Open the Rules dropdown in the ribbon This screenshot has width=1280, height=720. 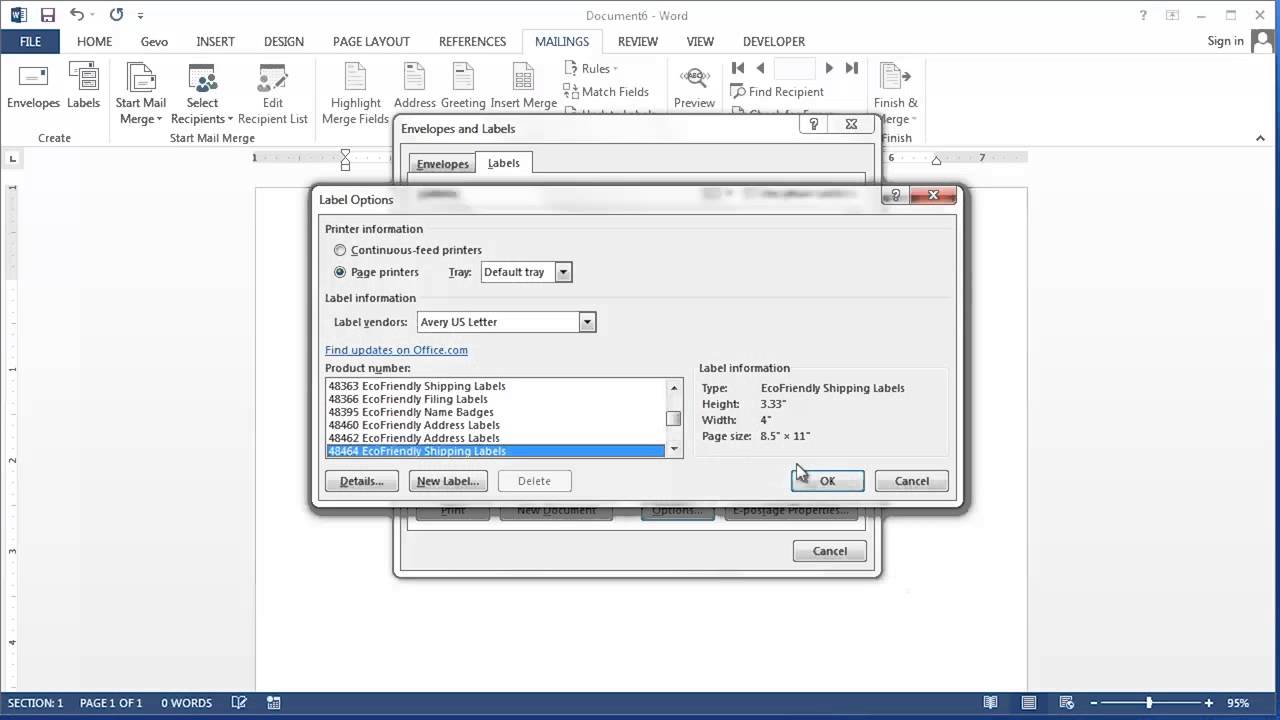click(x=592, y=68)
